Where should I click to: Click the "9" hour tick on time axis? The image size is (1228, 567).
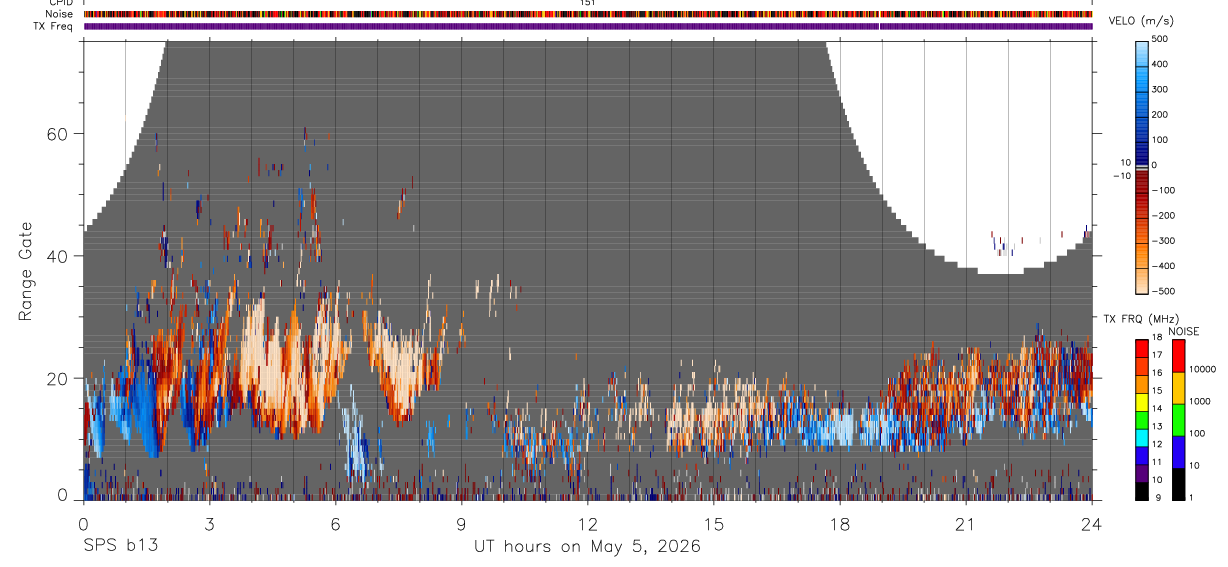click(461, 524)
